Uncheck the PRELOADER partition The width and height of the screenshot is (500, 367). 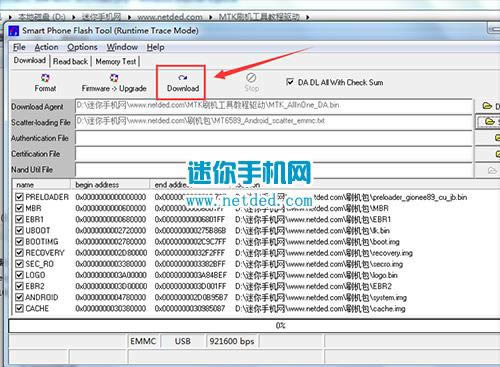19,197
